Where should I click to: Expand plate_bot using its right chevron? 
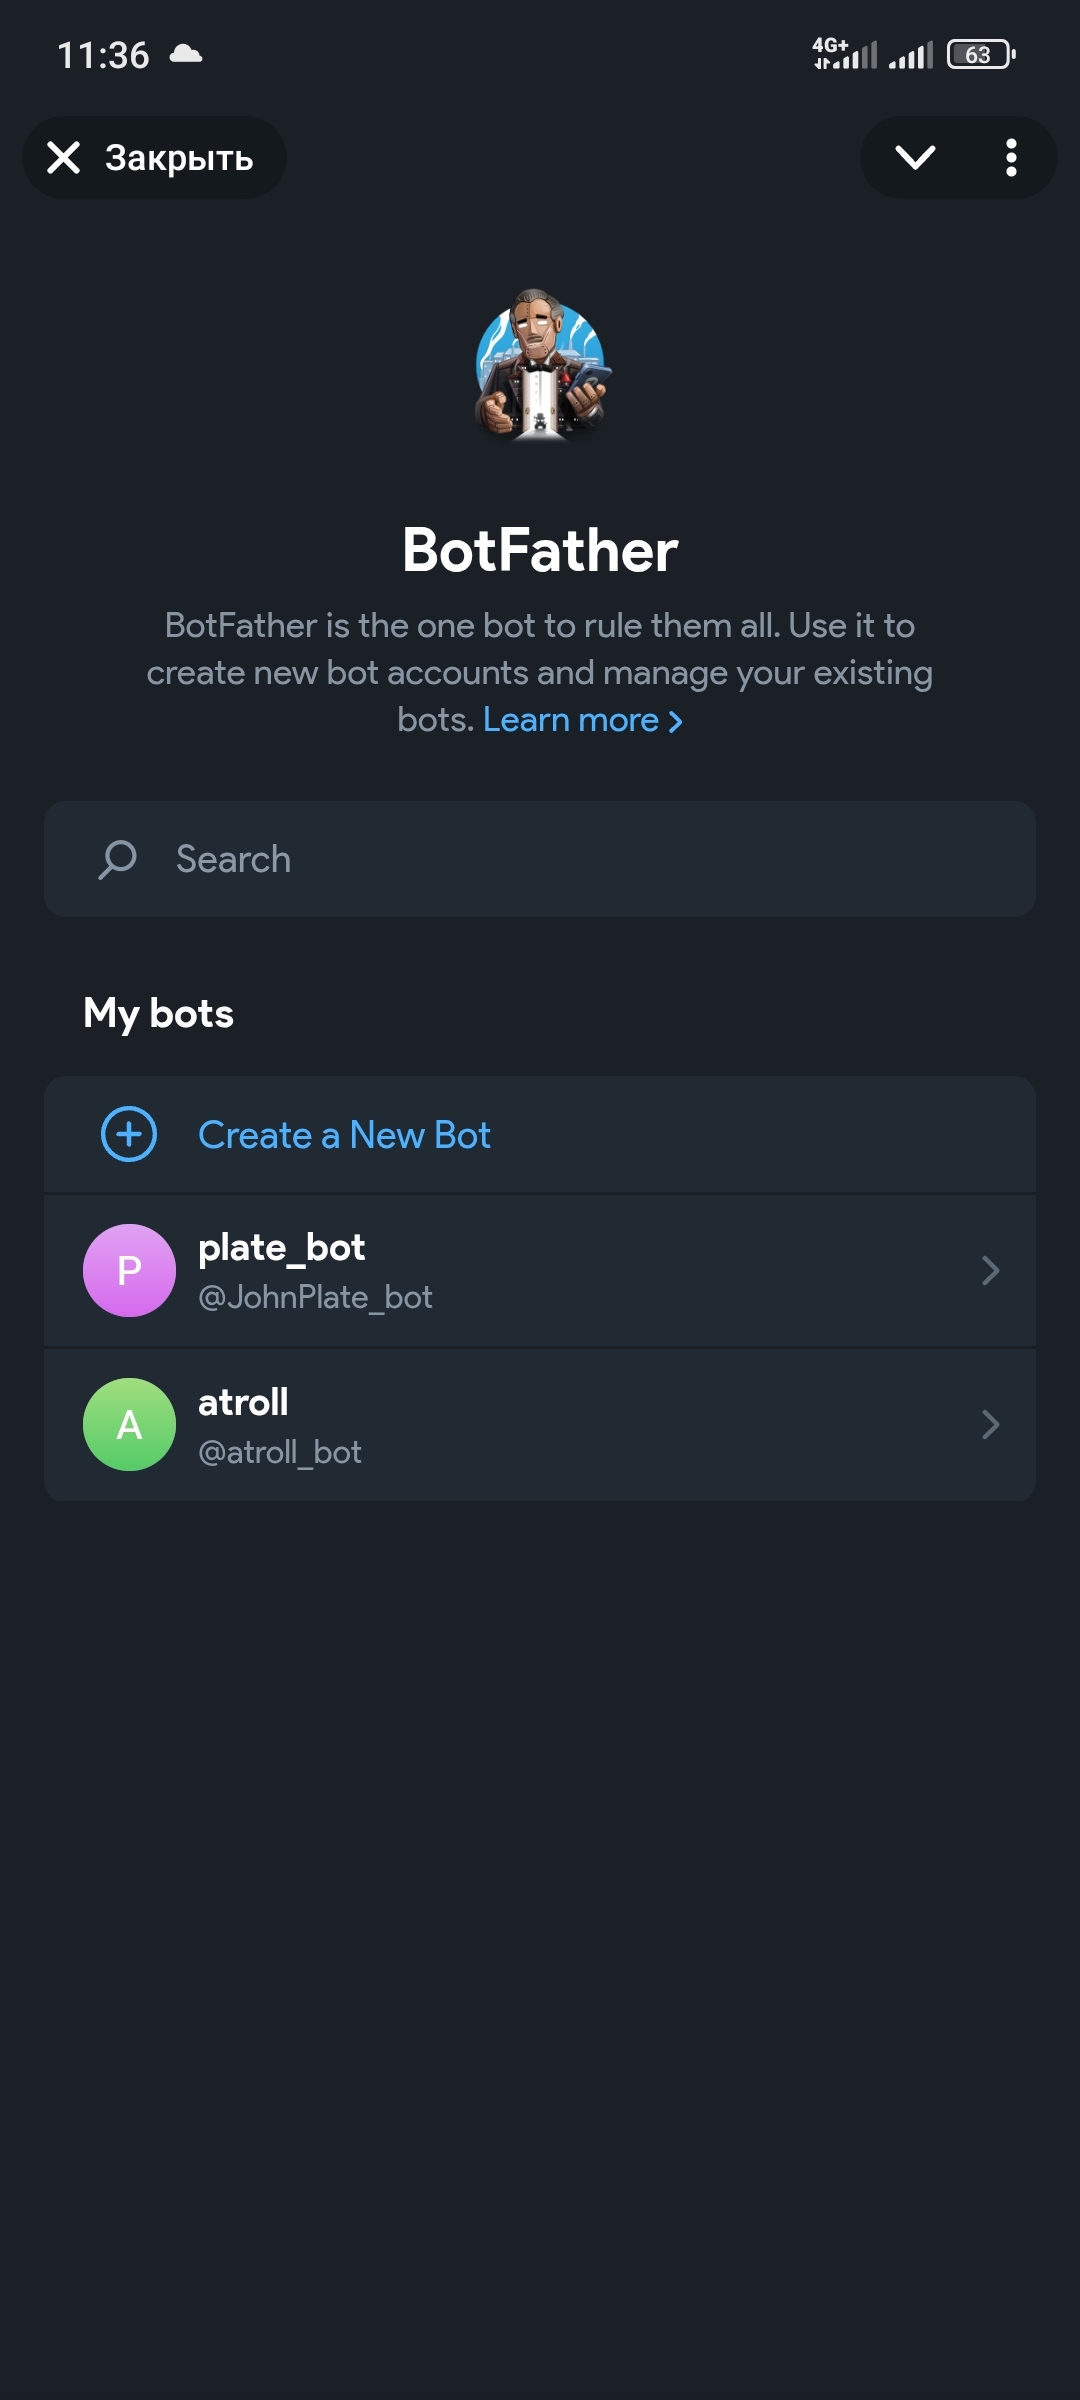(990, 1270)
